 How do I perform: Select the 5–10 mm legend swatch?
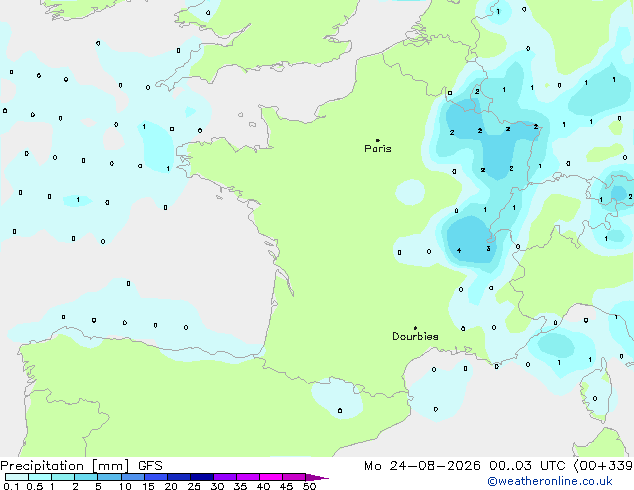coord(109,477)
